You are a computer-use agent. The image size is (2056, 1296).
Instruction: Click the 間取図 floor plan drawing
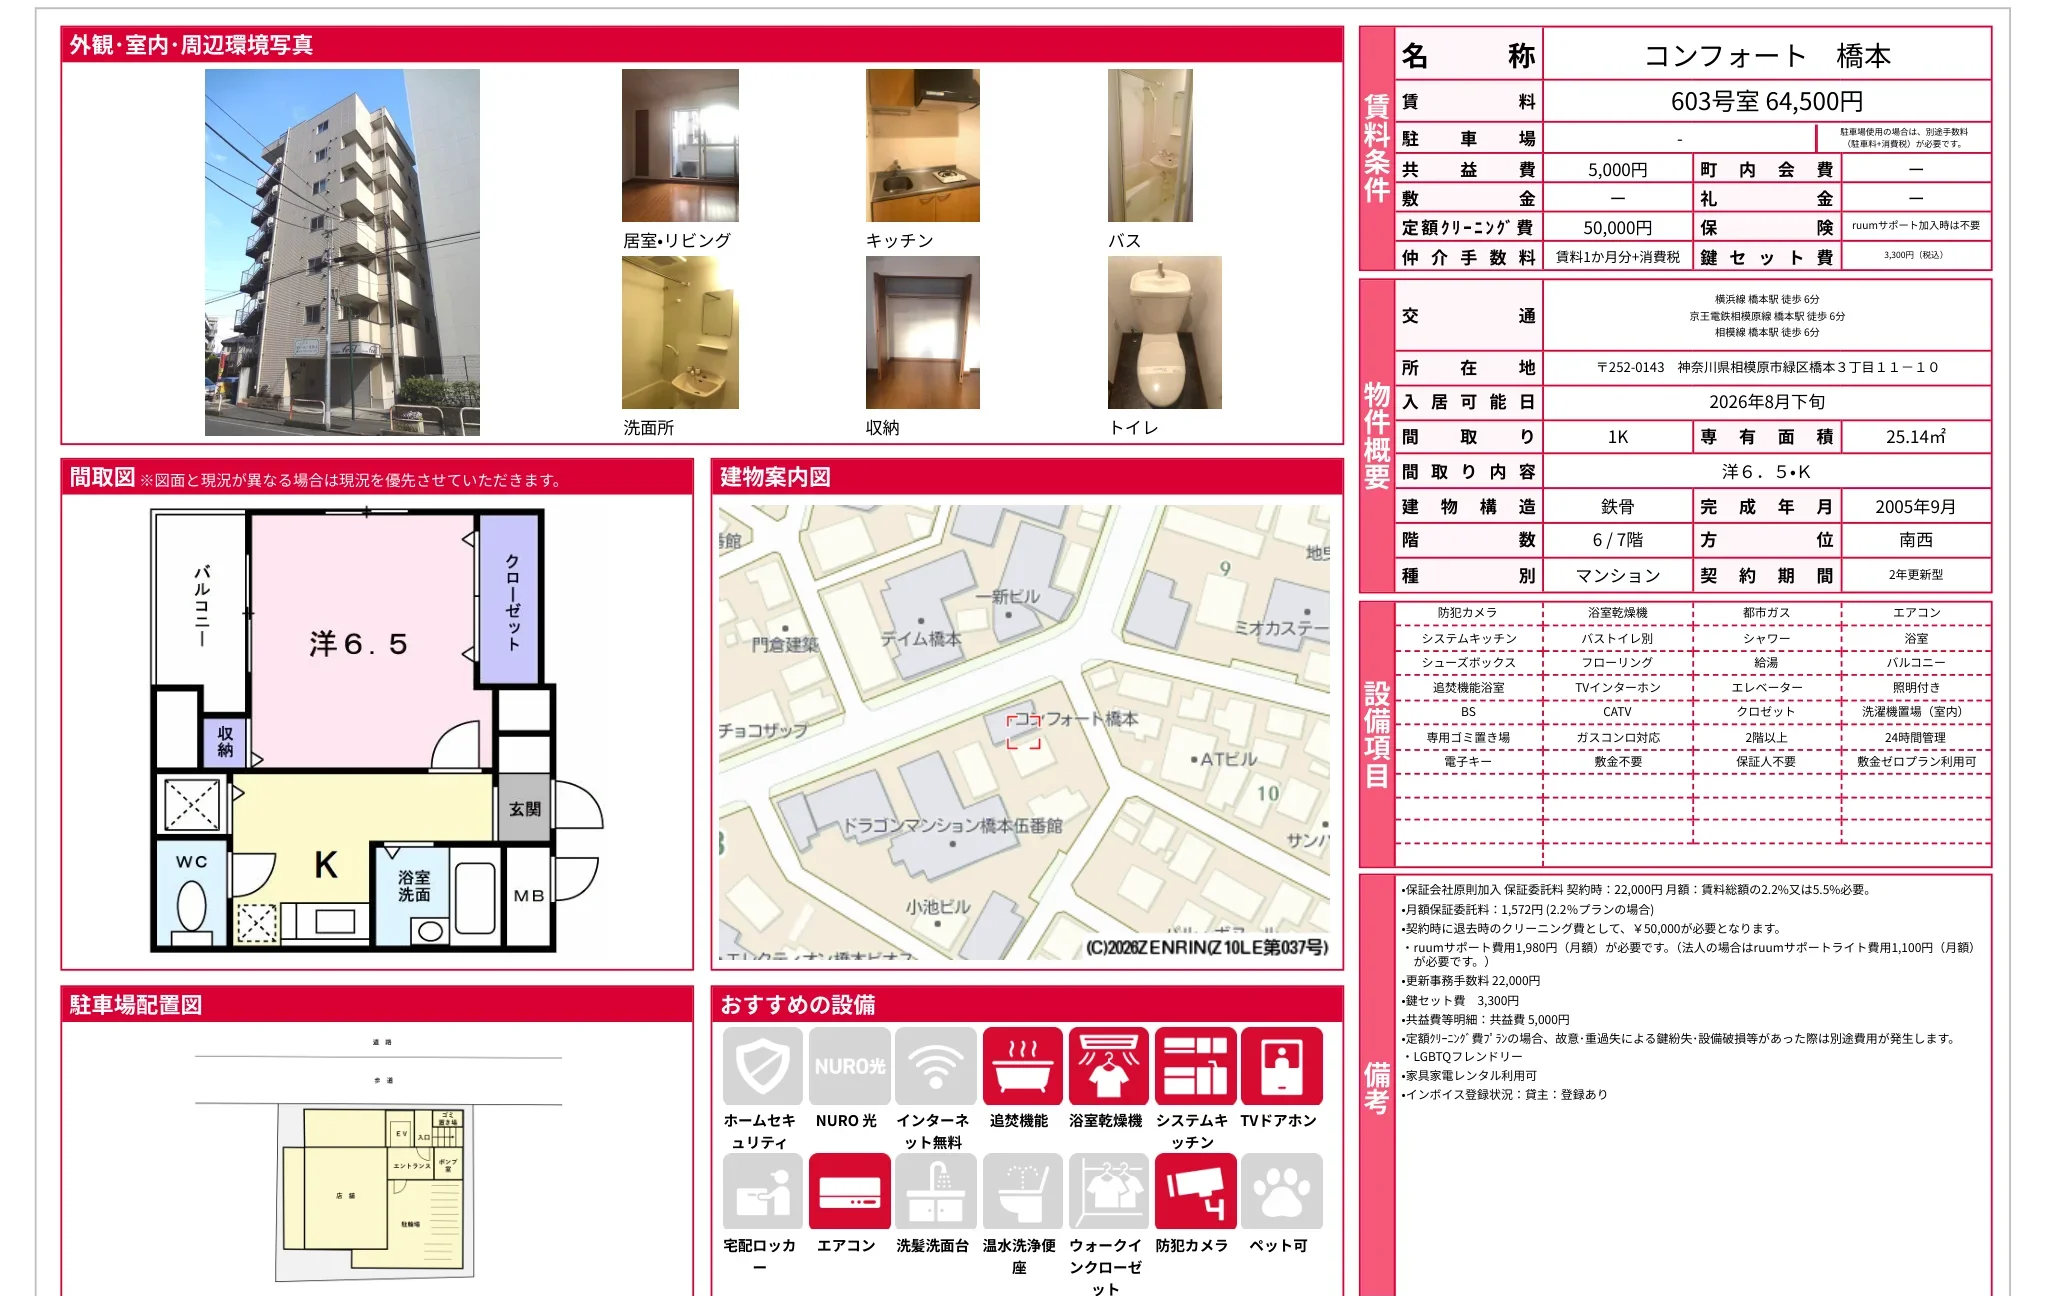click(x=377, y=730)
